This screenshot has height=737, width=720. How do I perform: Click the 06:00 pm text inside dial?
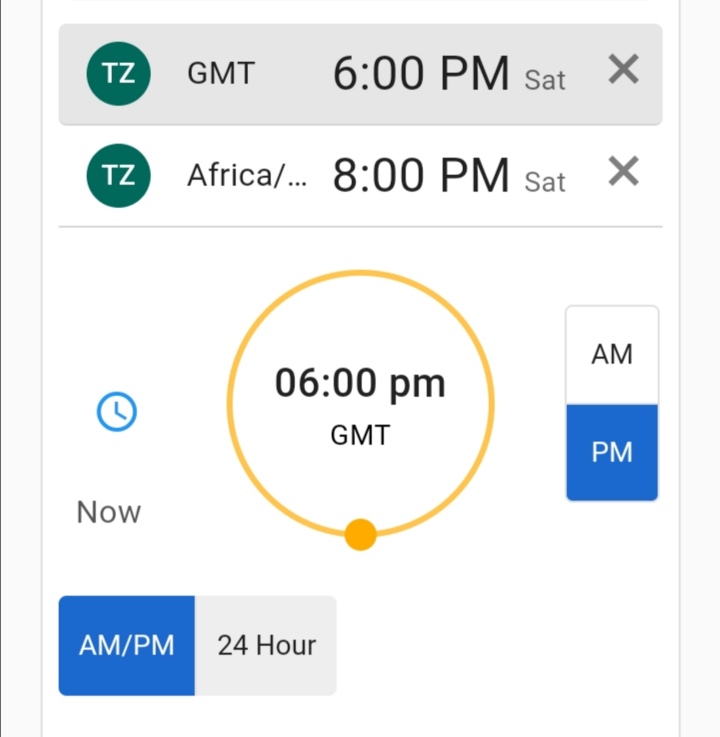(x=360, y=383)
